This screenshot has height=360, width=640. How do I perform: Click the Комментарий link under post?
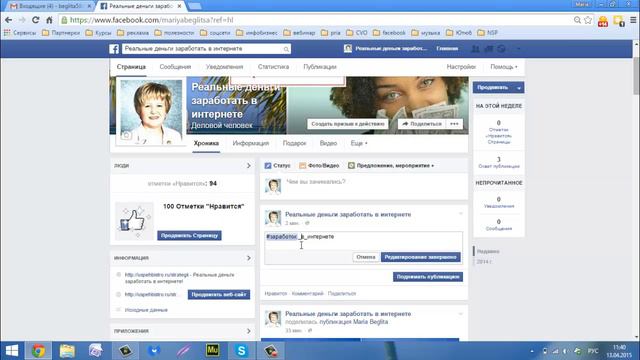[307, 293]
